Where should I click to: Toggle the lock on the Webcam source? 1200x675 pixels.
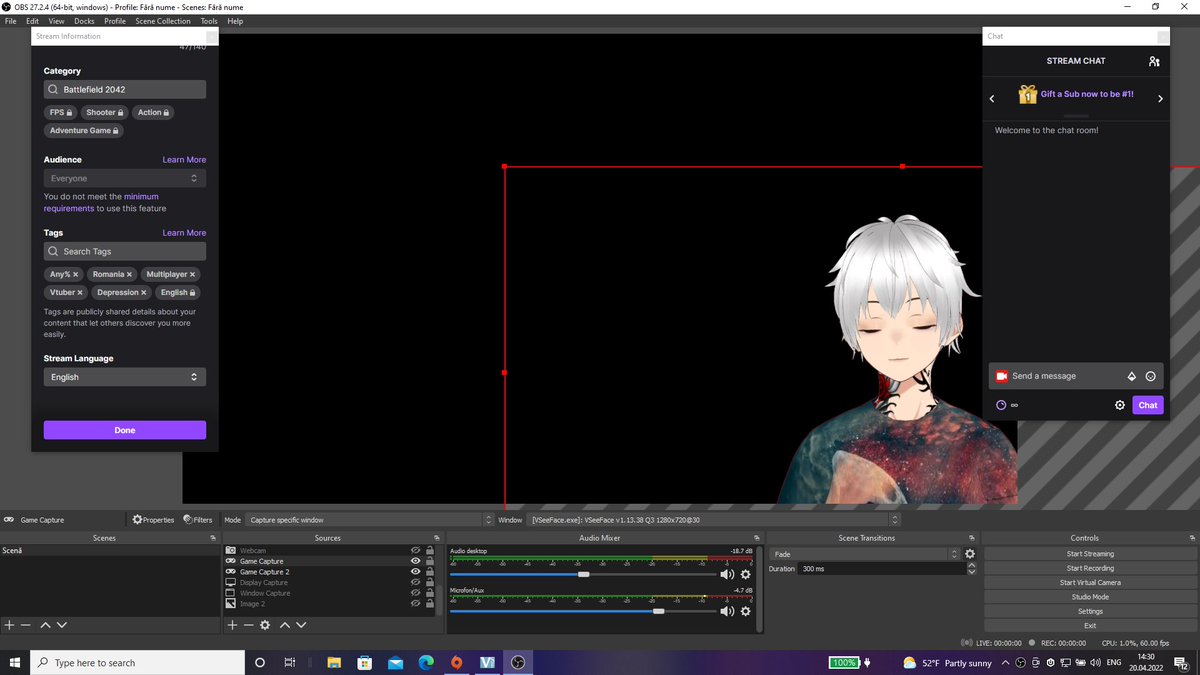[430, 551]
